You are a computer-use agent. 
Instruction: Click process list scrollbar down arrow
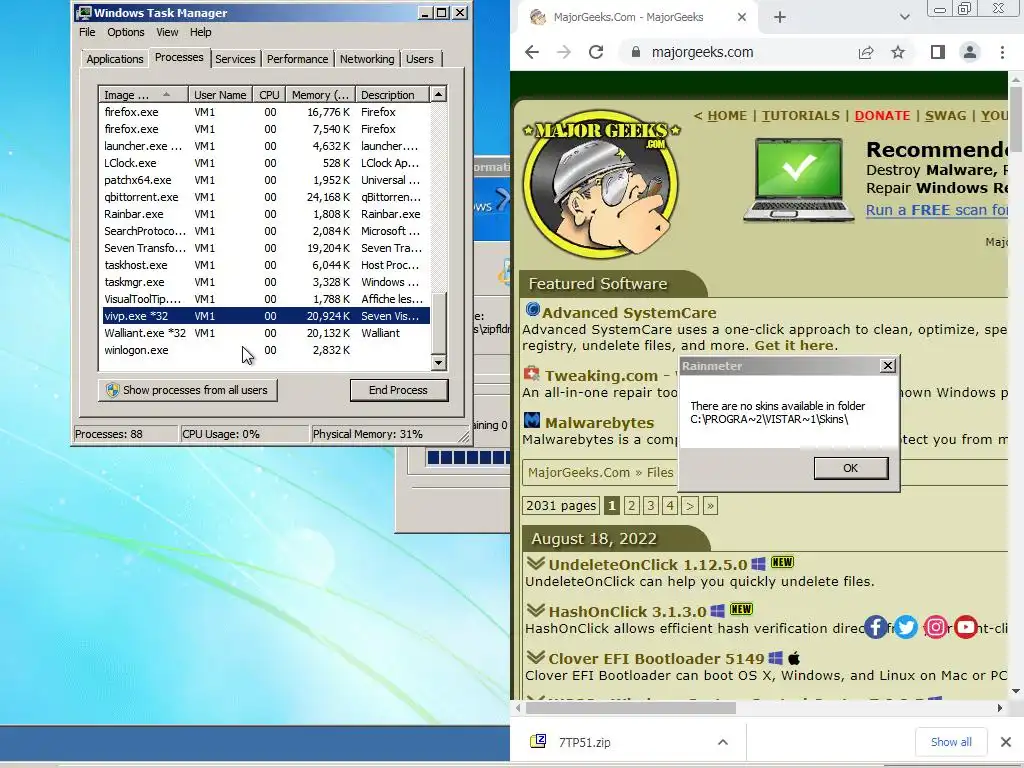[x=439, y=362]
